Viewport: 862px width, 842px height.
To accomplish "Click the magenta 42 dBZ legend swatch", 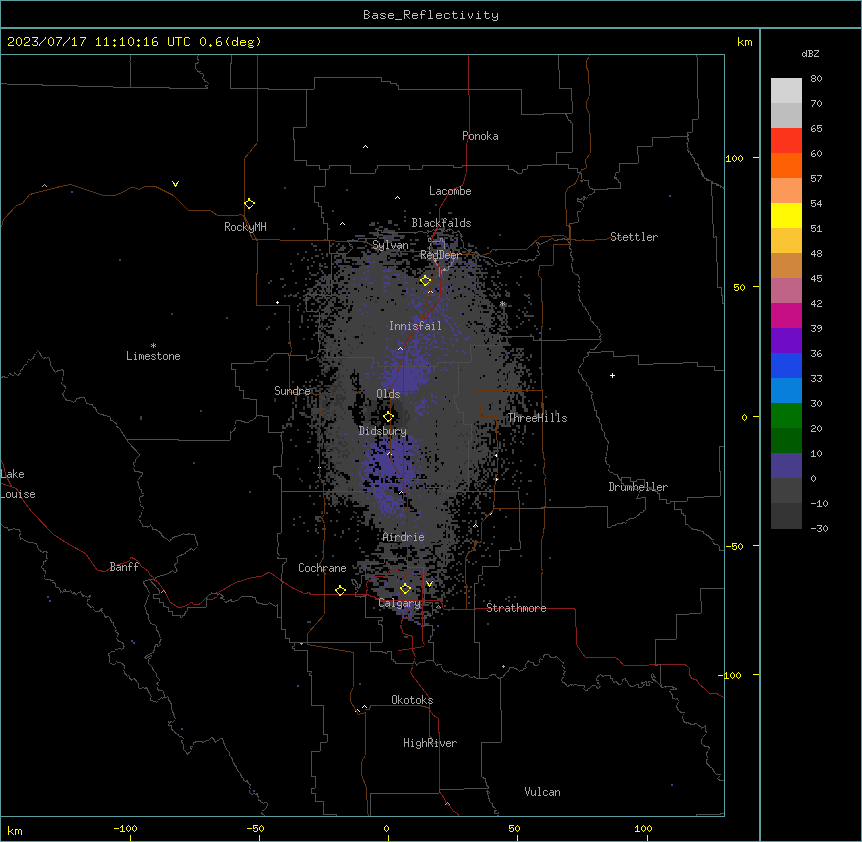I will point(786,315).
